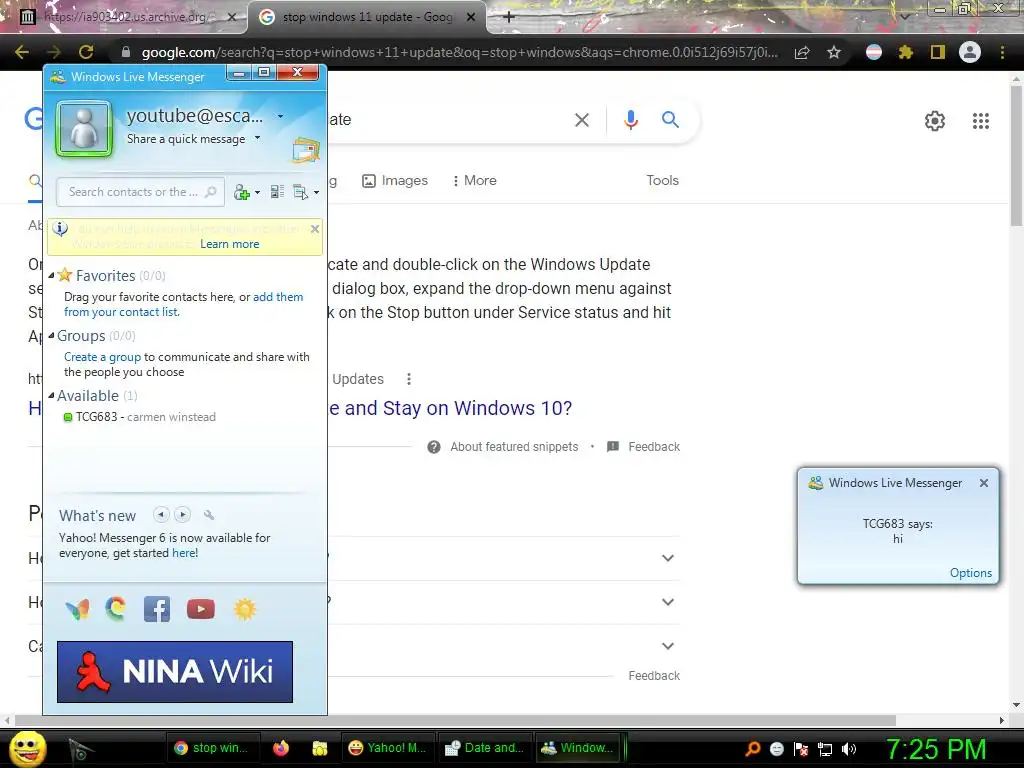Share this page icon in address bar
This screenshot has width=1024, height=768.
[802, 52]
